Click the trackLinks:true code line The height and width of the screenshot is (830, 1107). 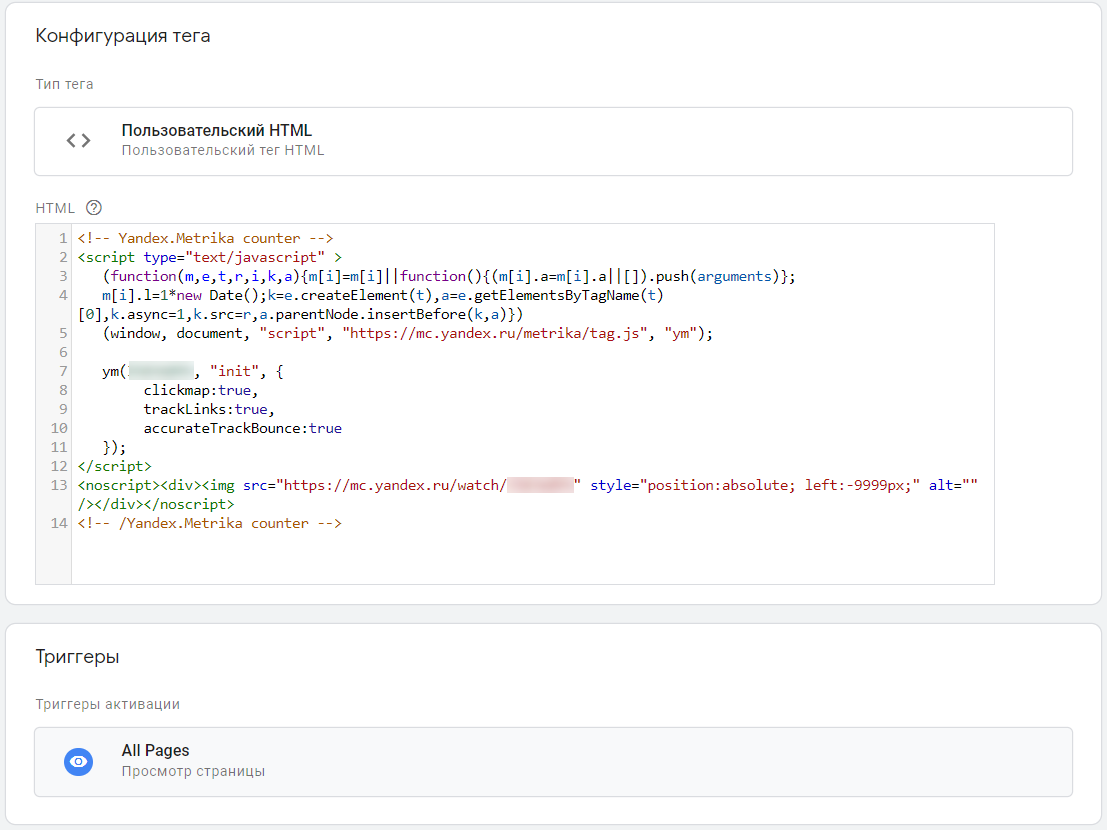209,409
